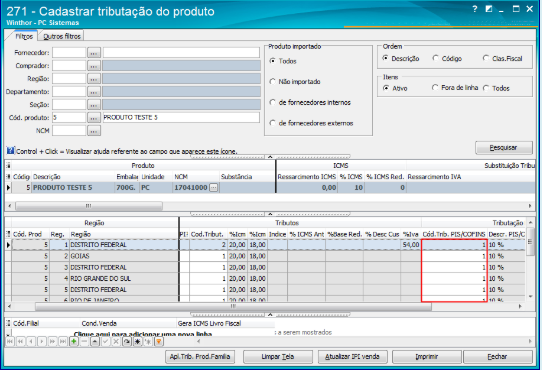Screen dimensions: 542x370
Task: Click the ellipsis button in the 17041000 NCM cell
Action: click(x=214, y=188)
